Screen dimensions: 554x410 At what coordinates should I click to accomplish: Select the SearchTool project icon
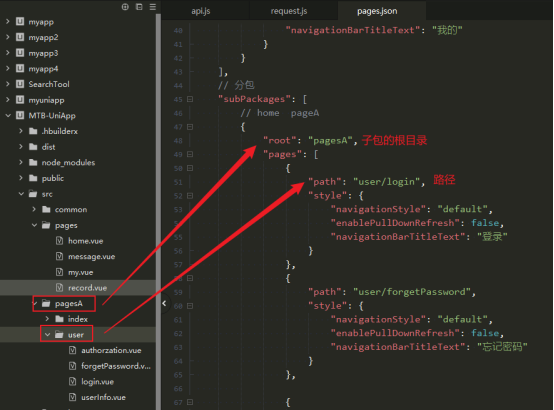pyautogui.click(x=20, y=84)
